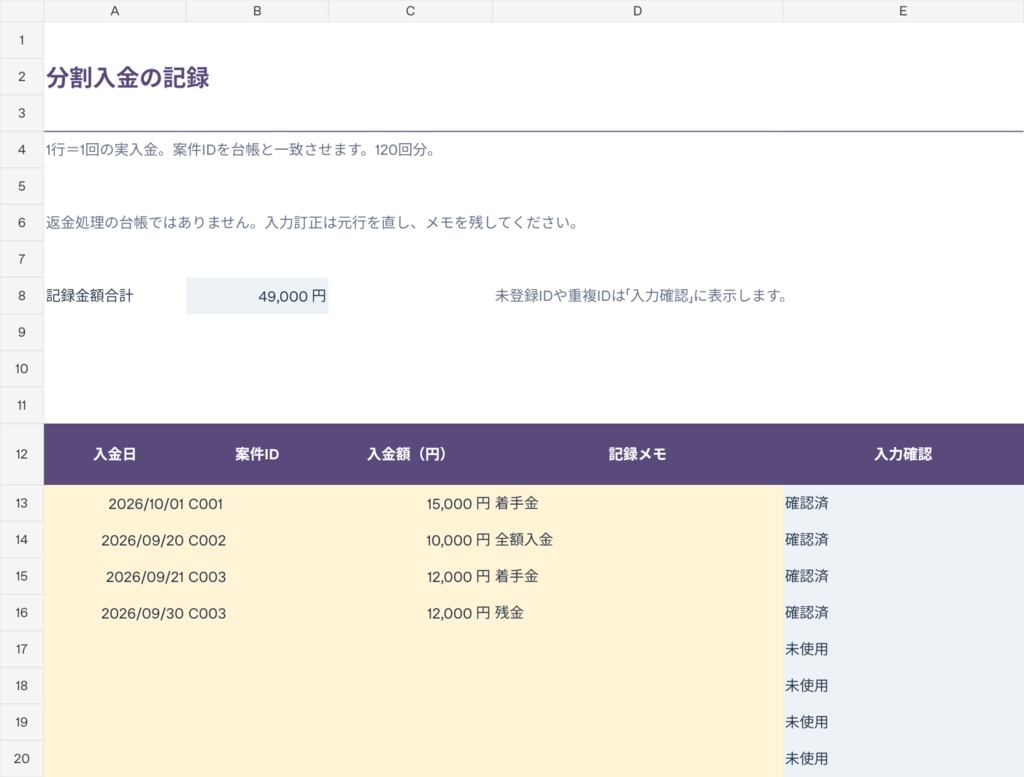
Task: Select 確認済 status in row 15
Action: point(903,577)
